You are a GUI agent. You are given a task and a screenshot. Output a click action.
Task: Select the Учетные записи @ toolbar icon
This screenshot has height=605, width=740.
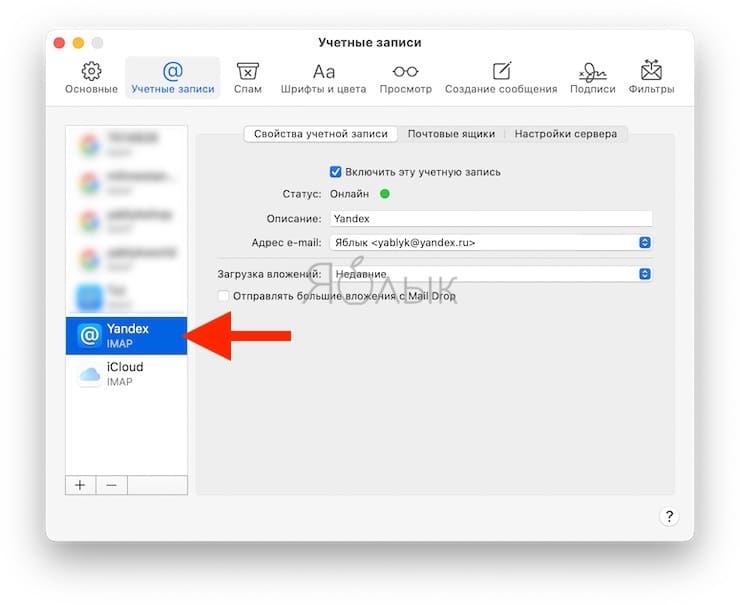point(173,71)
